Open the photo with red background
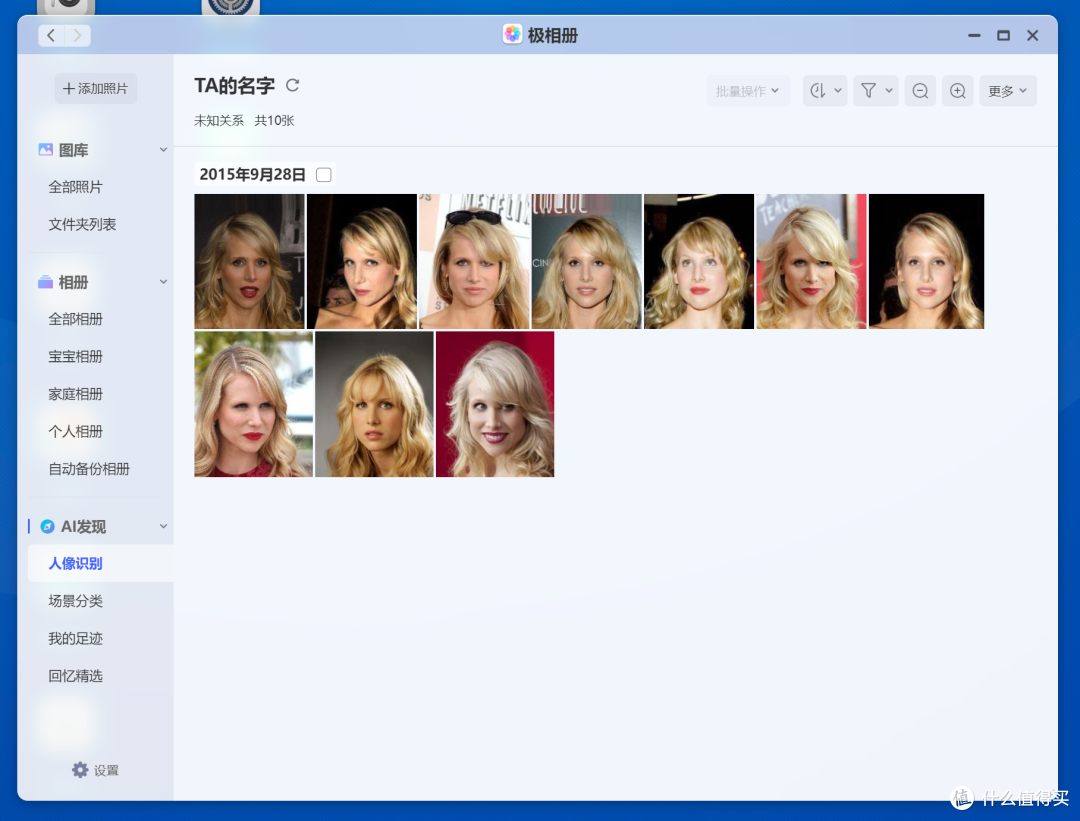The height and width of the screenshot is (821, 1080). [495, 404]
